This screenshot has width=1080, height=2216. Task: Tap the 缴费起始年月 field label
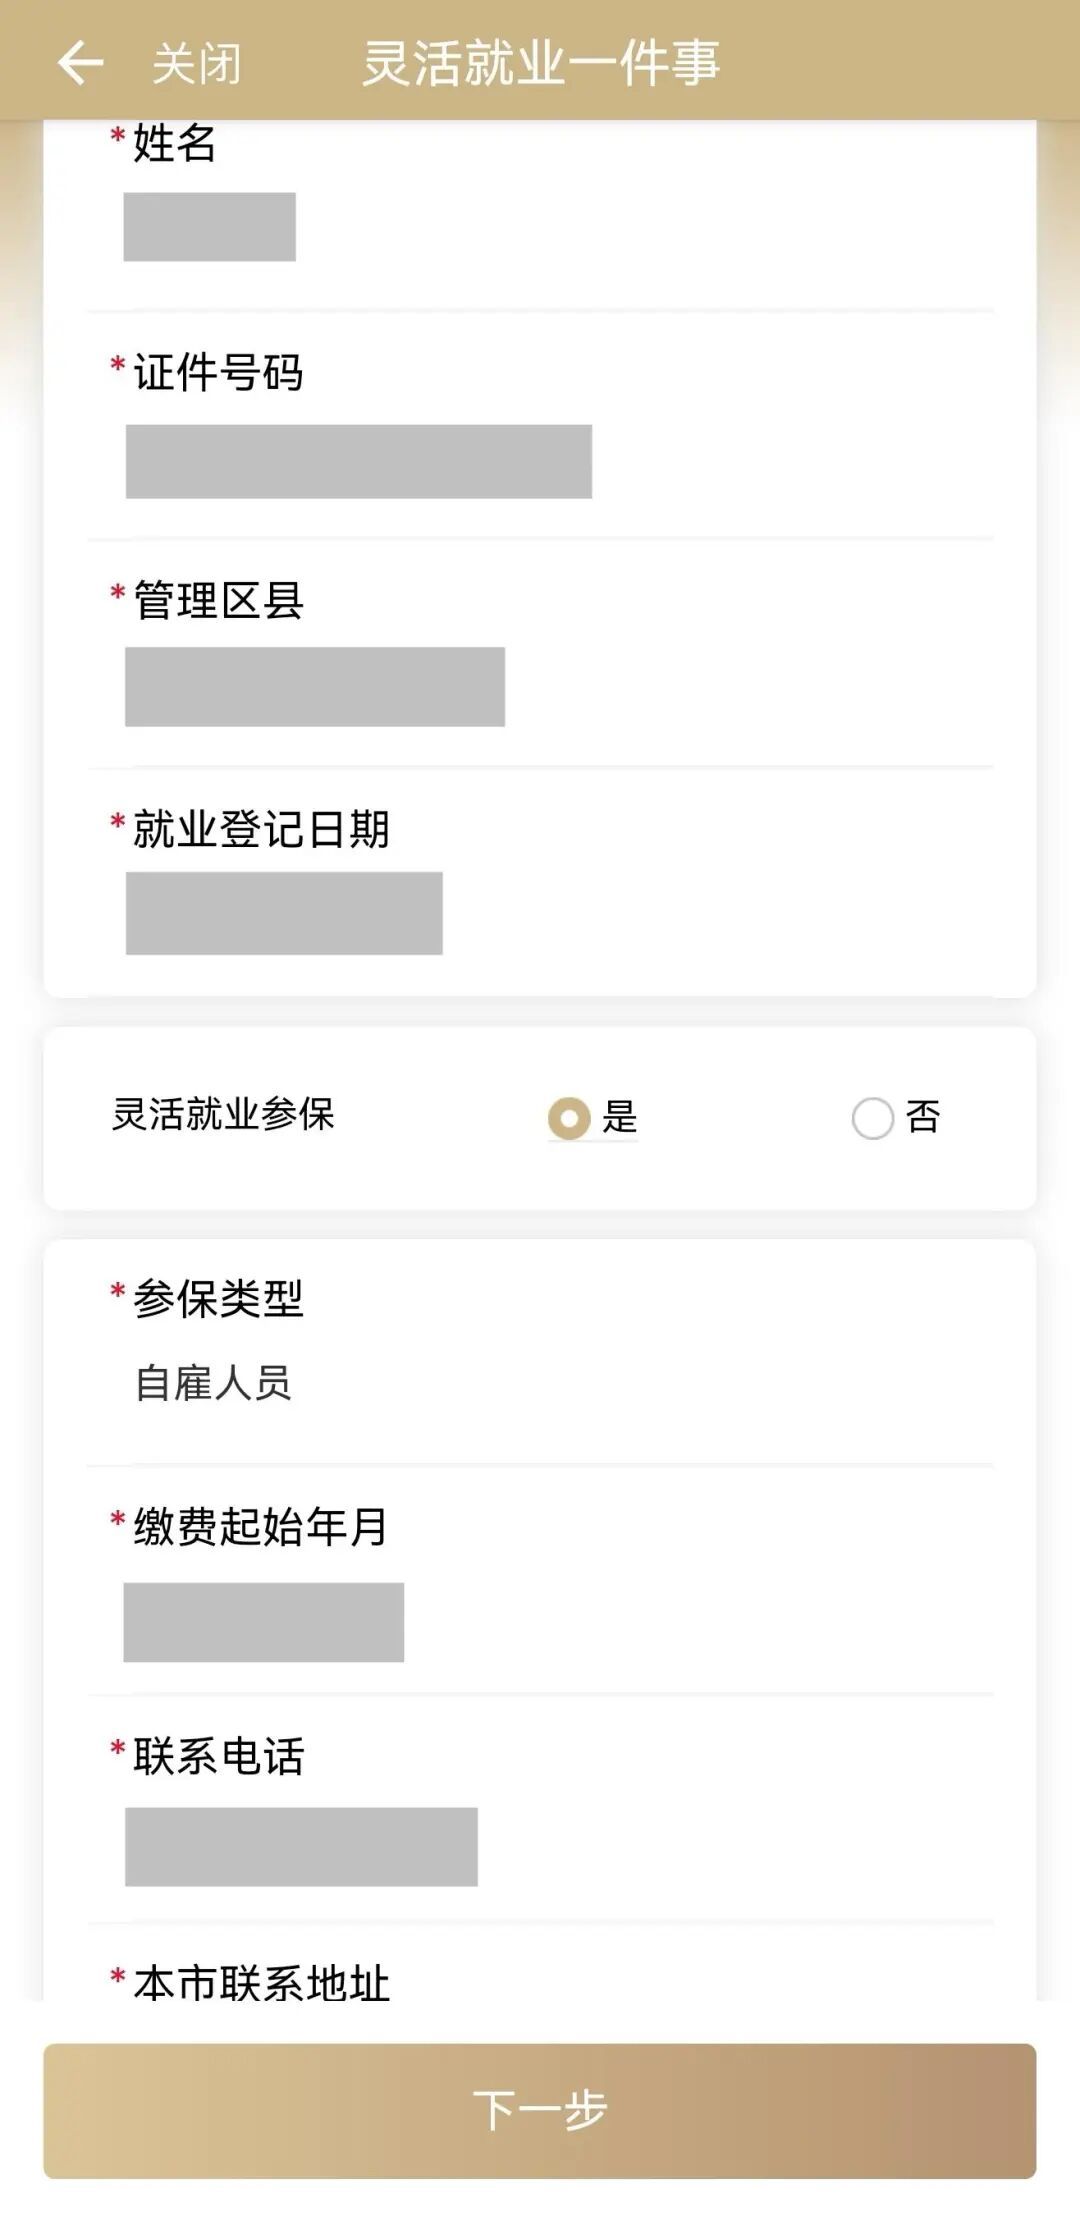[260, 1526]
